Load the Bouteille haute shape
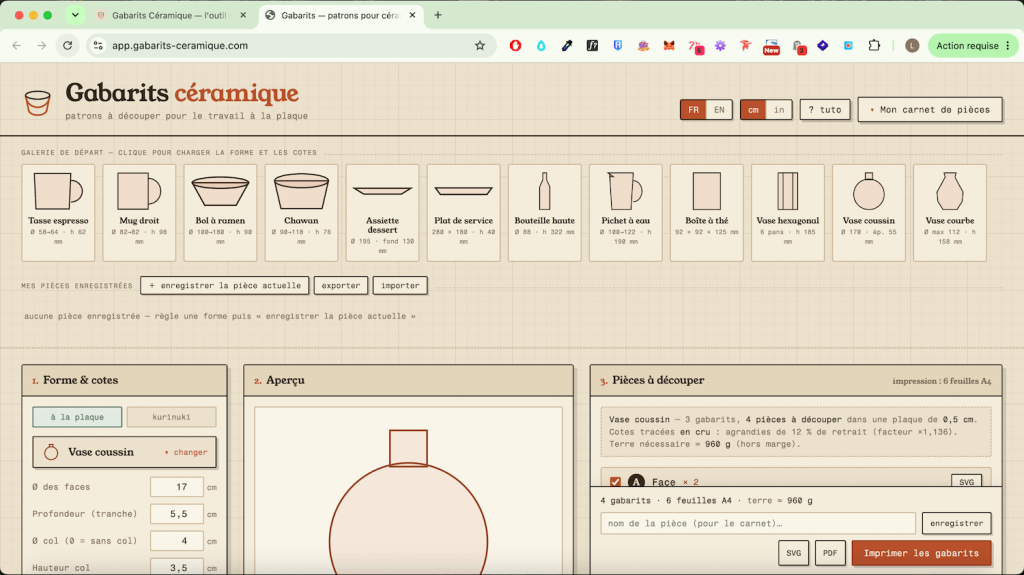Viewport: 1024px width, 575px height. pyautogui.click(x=544, y=212)
